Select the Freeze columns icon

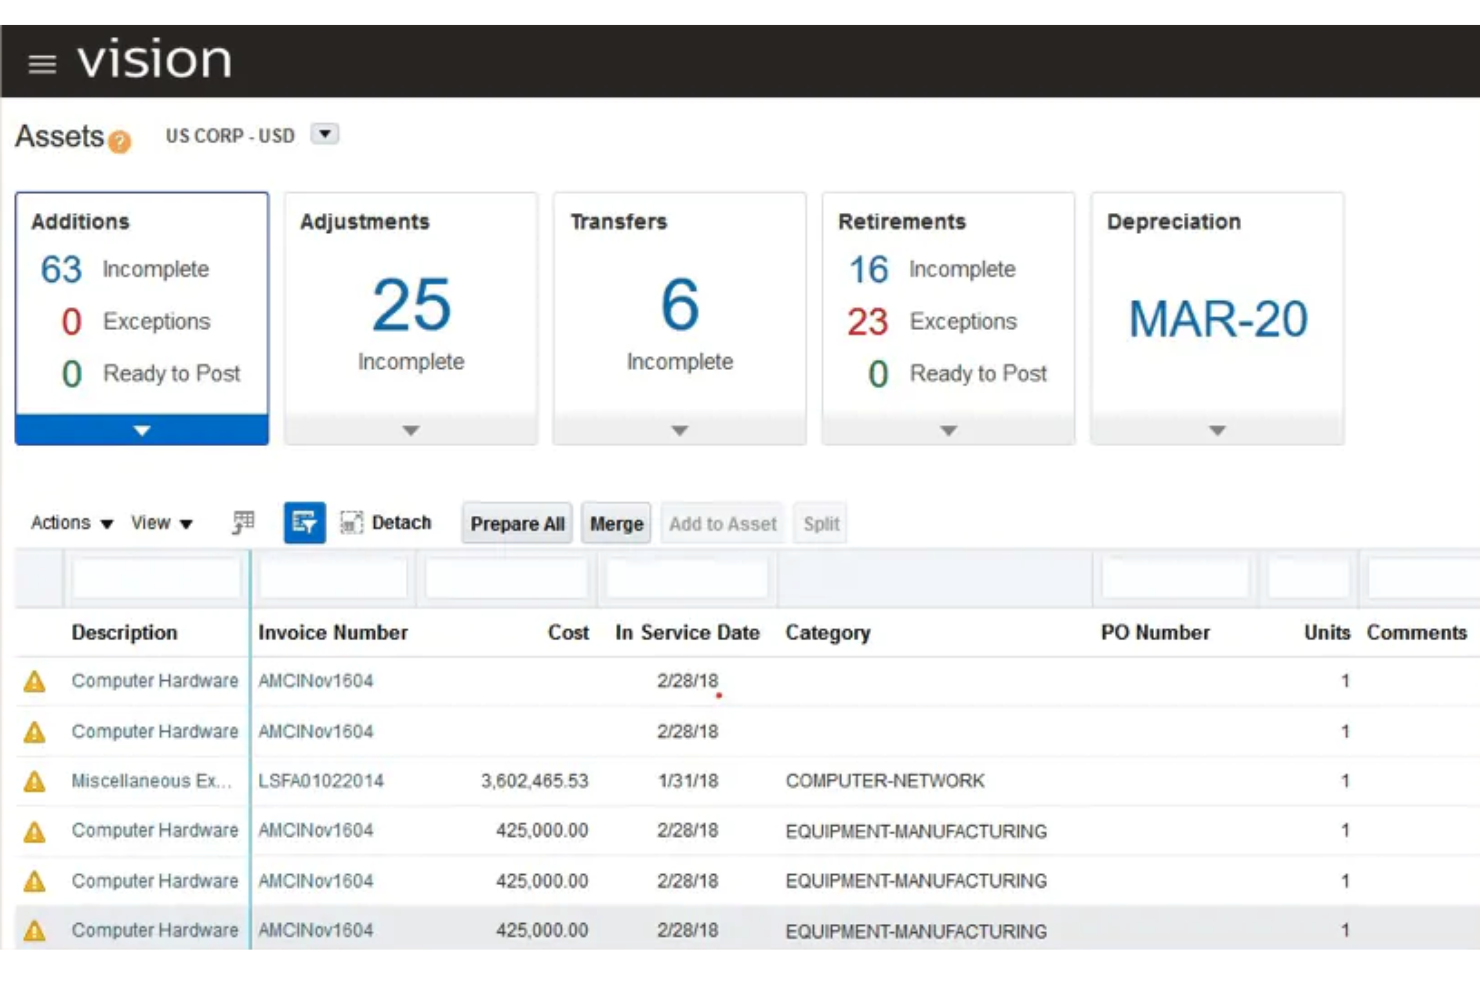pyautogui.click(x=243, y=522)
